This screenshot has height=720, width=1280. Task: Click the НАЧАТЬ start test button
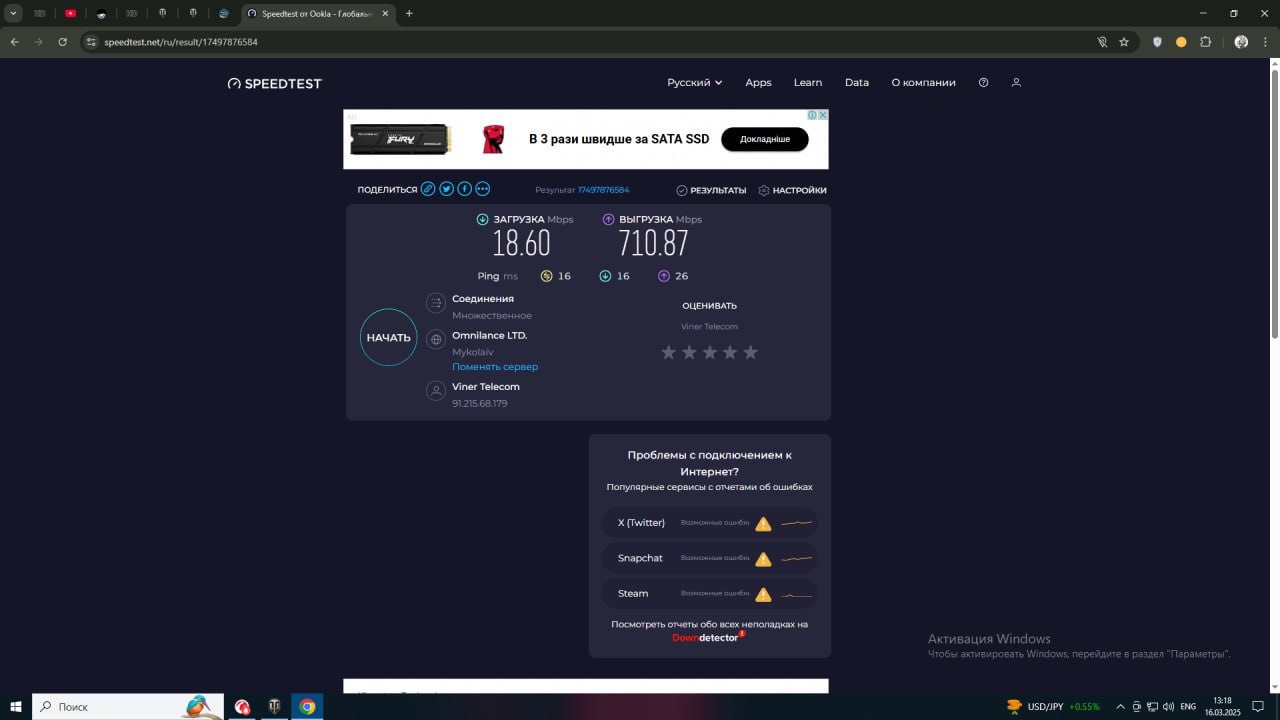(x=388, y=338)
